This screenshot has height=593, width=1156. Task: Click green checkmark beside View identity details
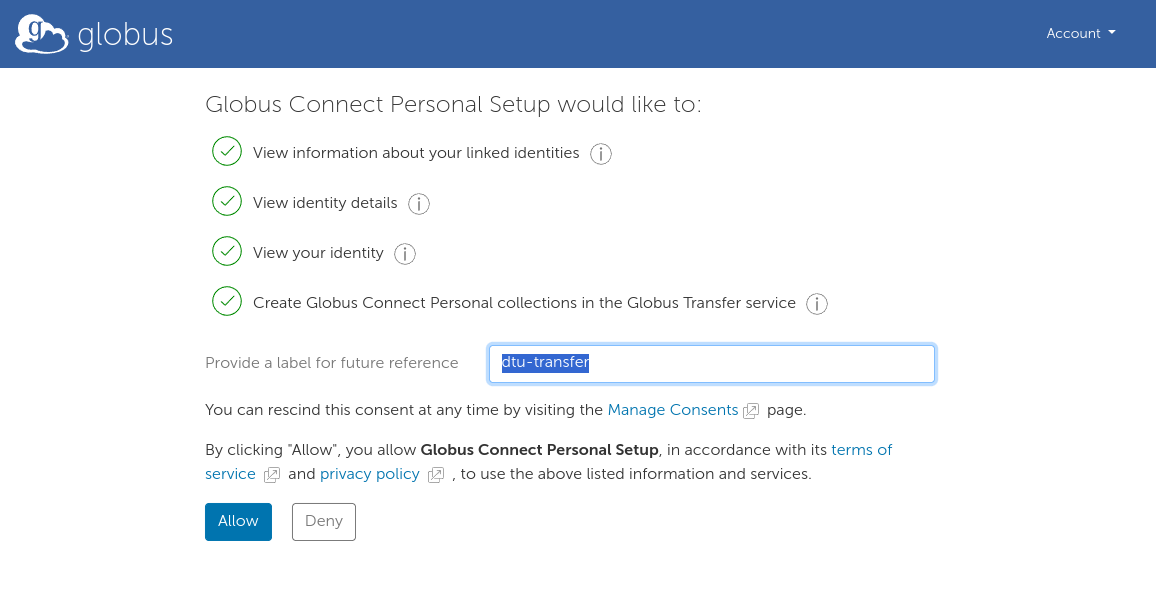[227, 202]
